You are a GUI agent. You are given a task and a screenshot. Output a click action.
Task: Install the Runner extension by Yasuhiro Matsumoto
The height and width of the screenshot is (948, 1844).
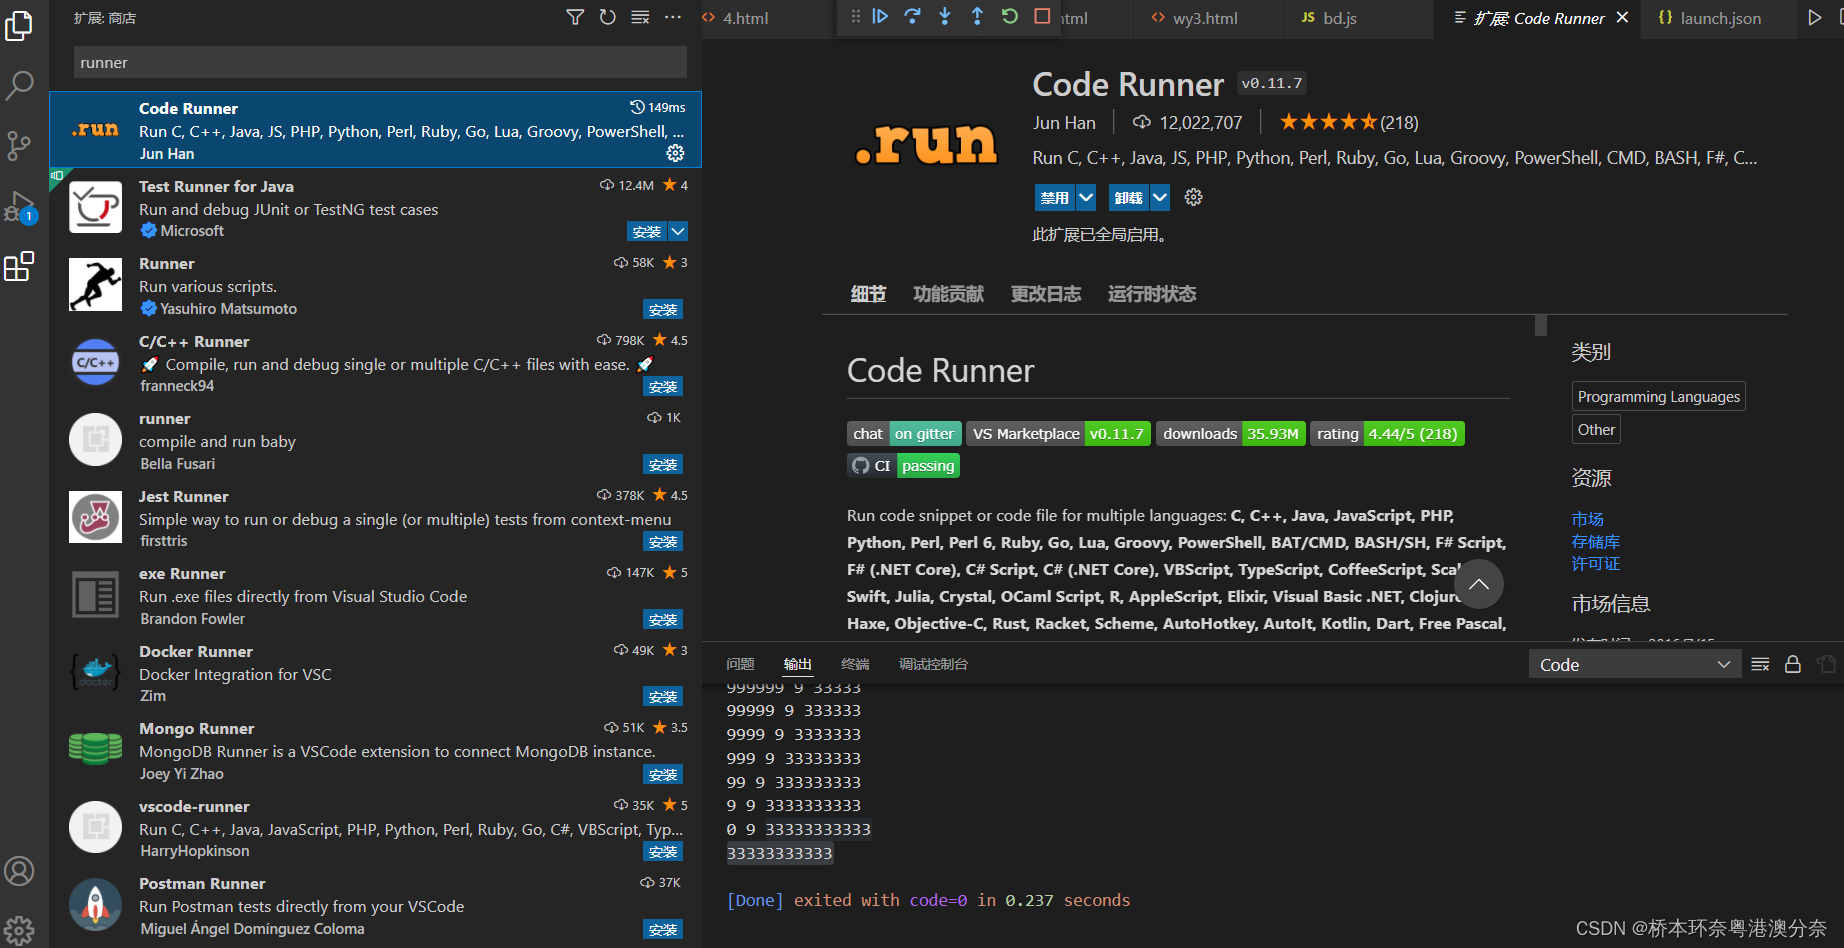pos(663,310)
